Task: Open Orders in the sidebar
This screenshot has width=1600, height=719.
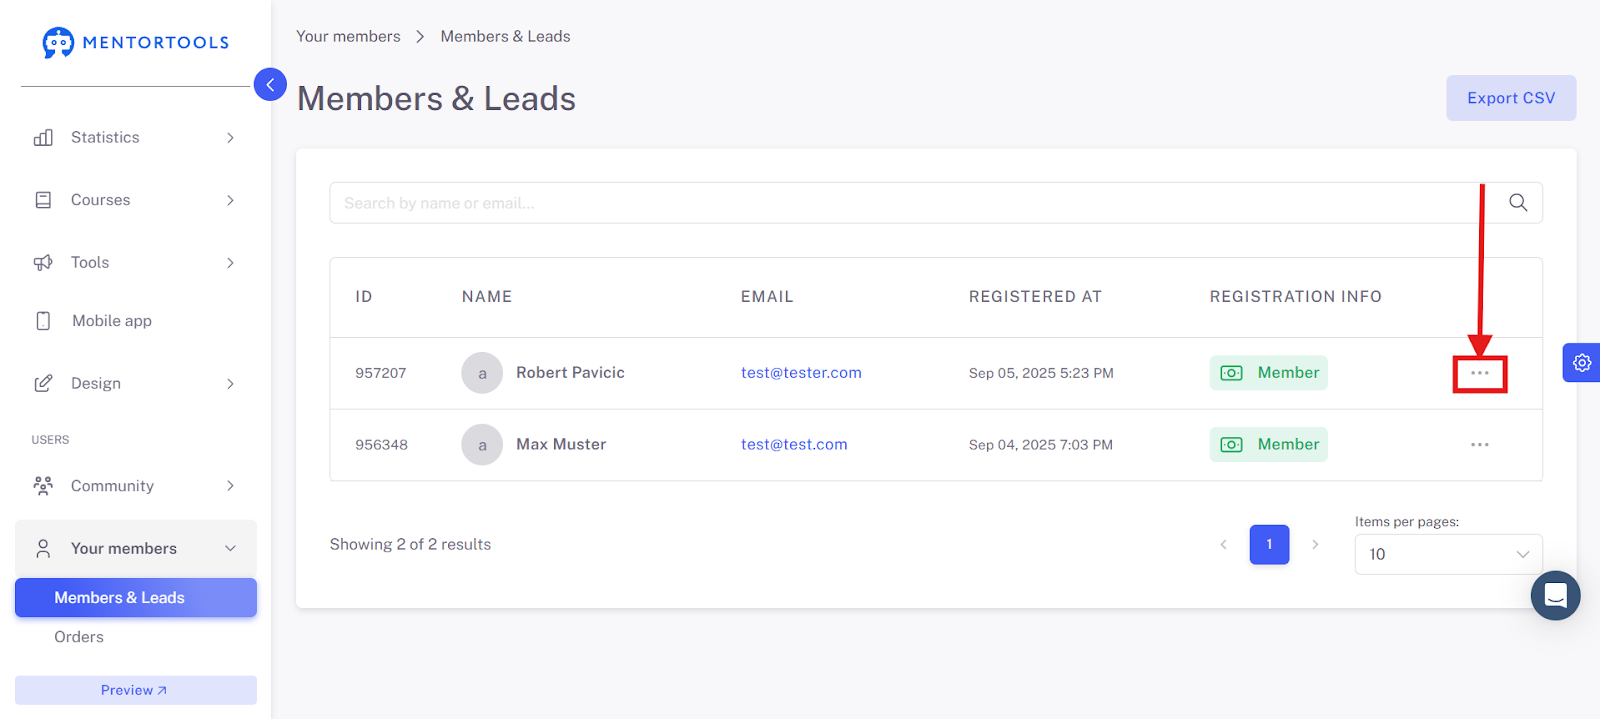Action: point(79,637)
